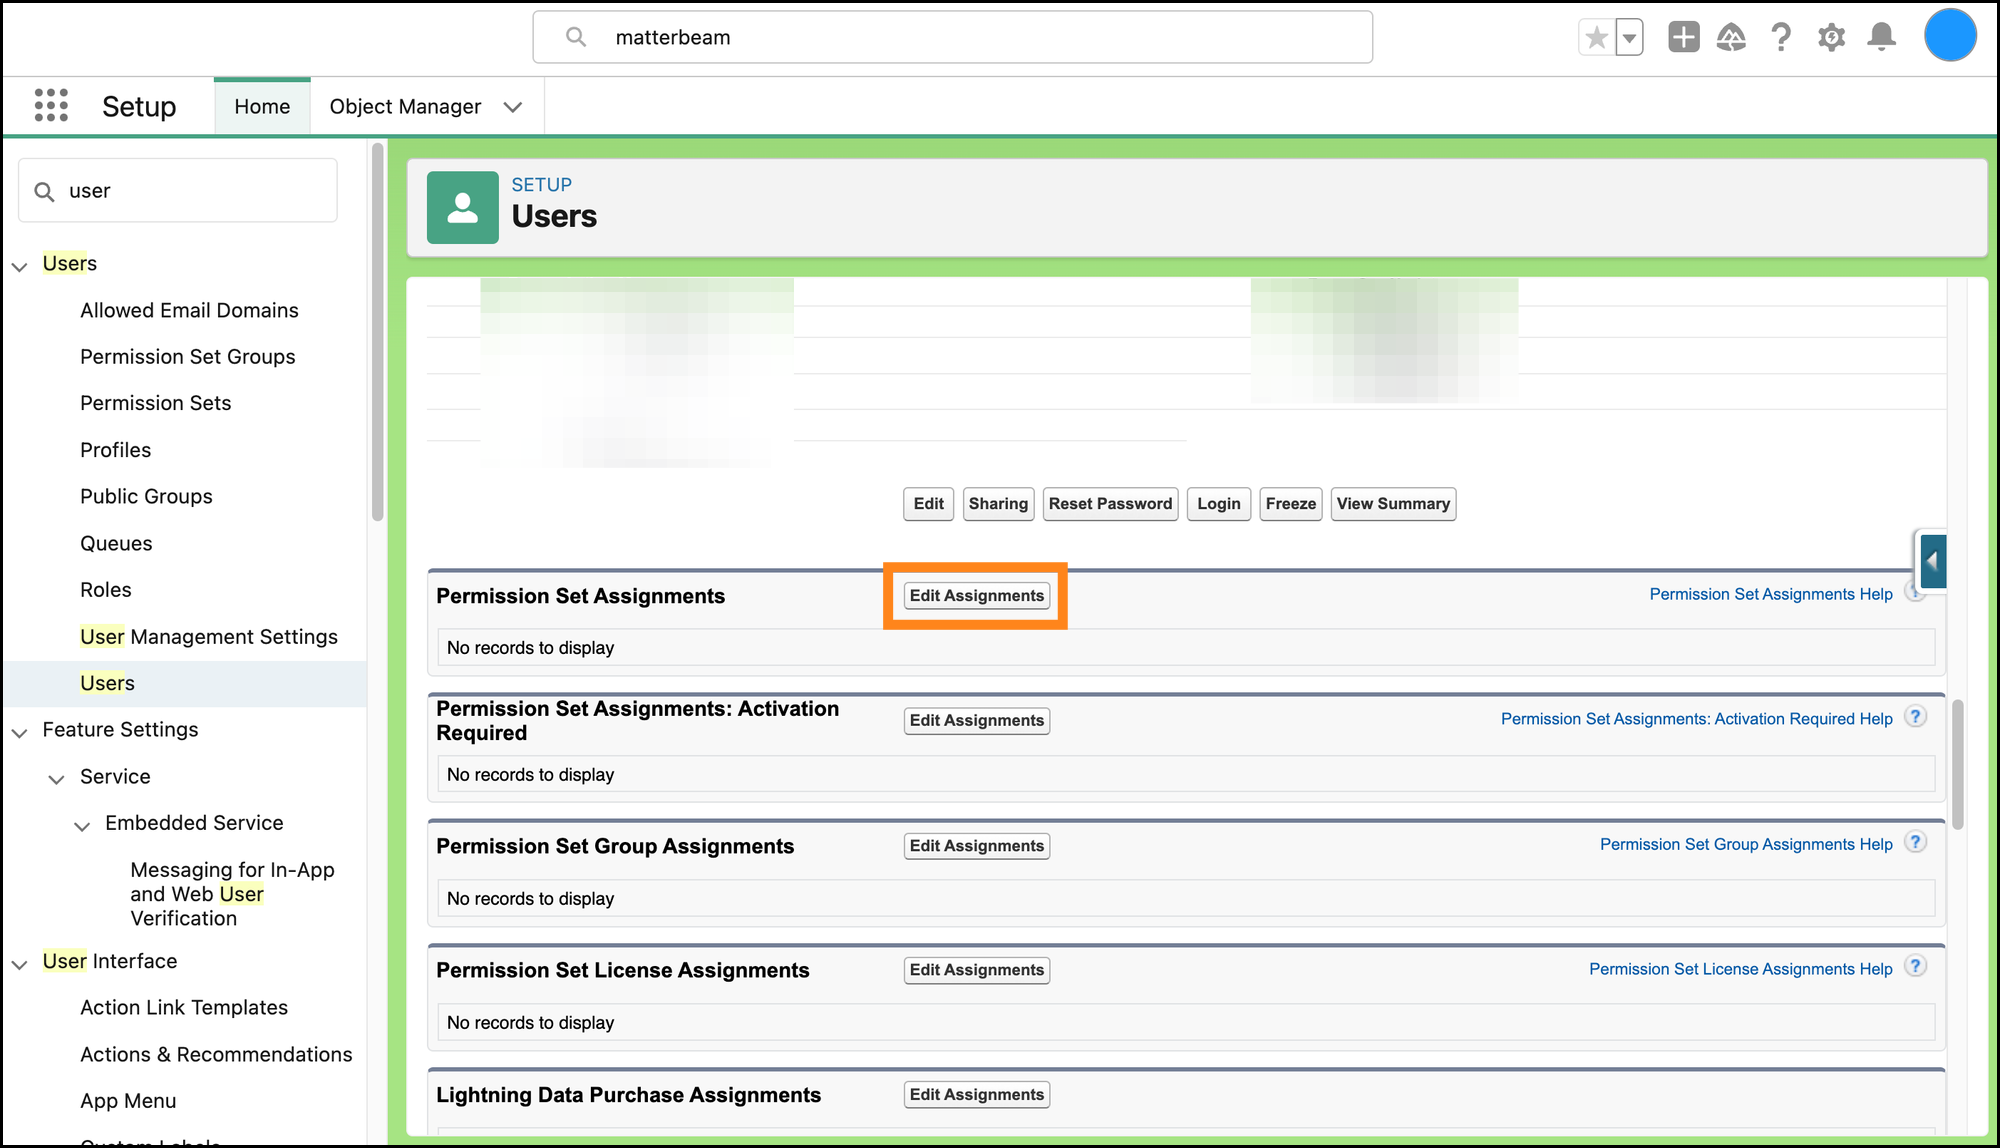Image resolution: width=2000 pixels, height=1148 pixels.
Task: Open the favorites list dropdown arrow
Action: (1629, 38)
